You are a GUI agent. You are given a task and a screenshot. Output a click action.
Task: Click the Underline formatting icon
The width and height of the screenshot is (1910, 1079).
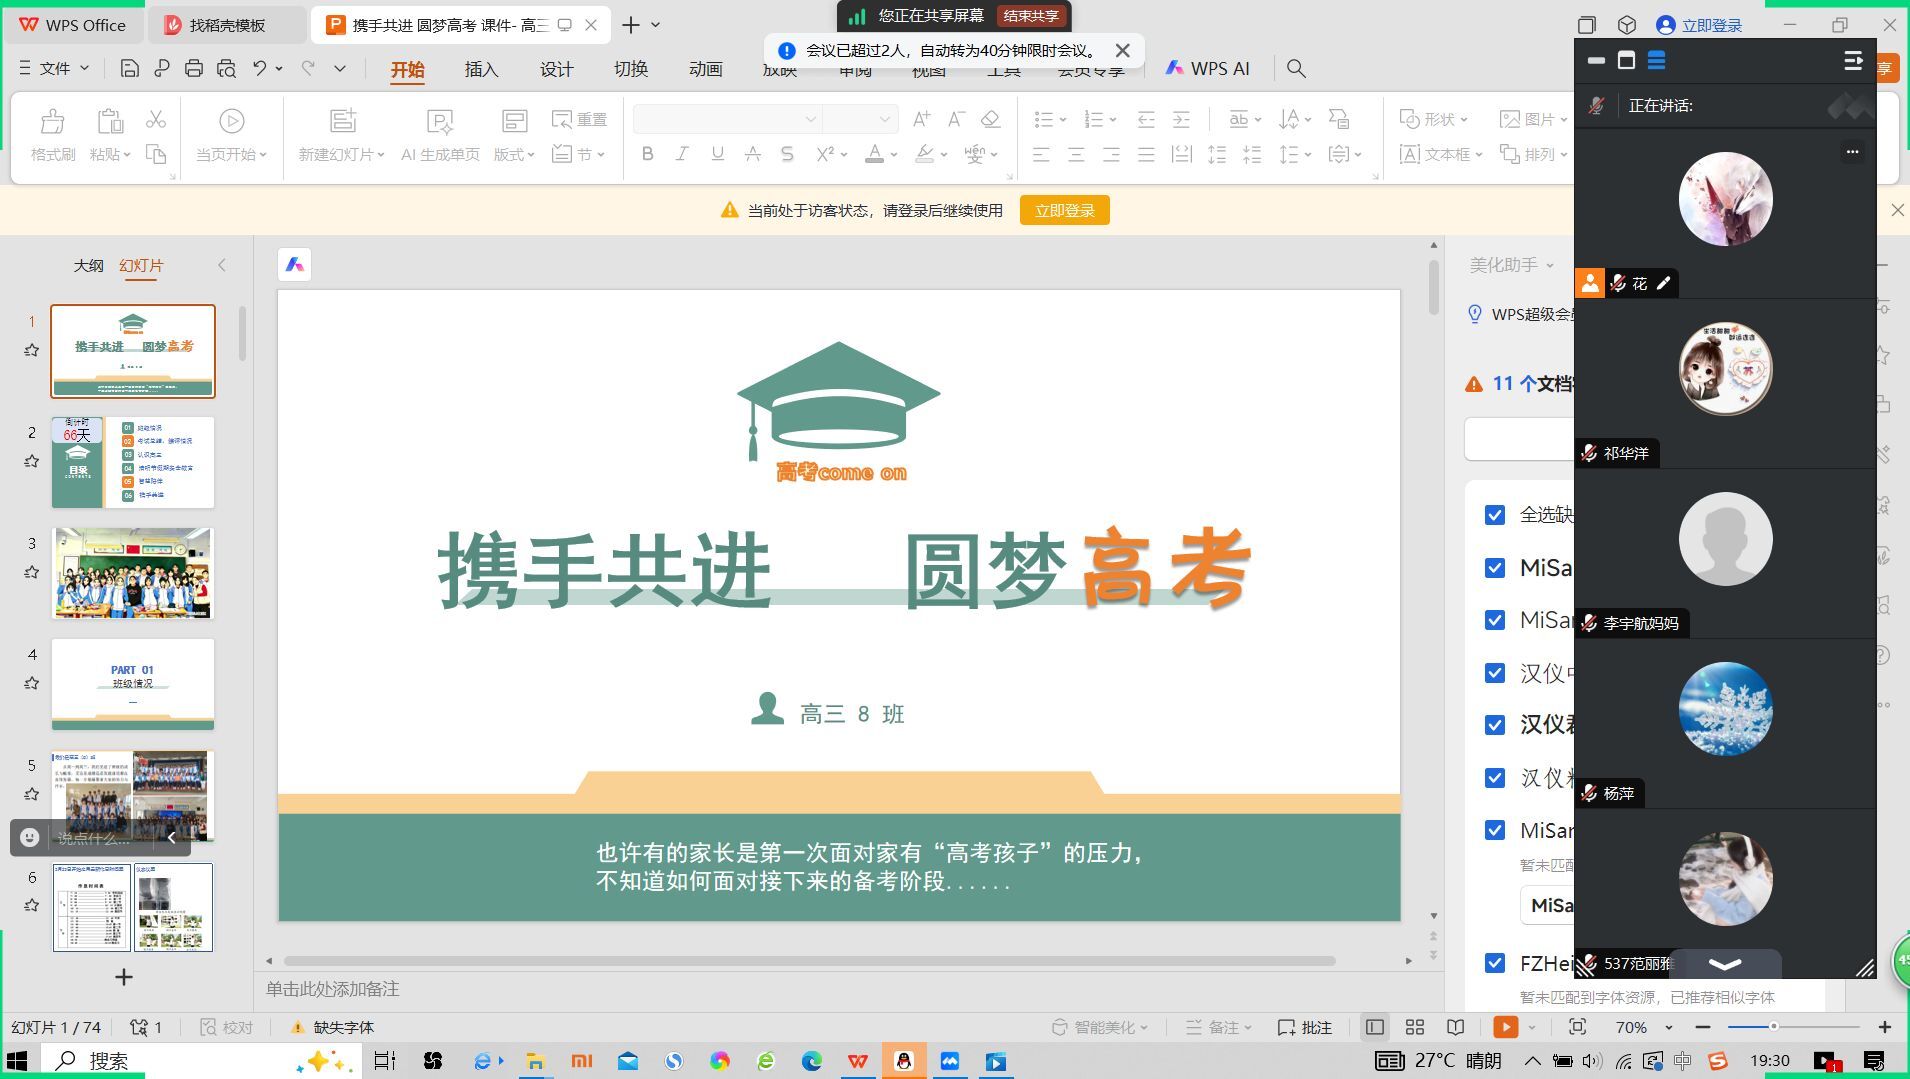pos(717,154)
